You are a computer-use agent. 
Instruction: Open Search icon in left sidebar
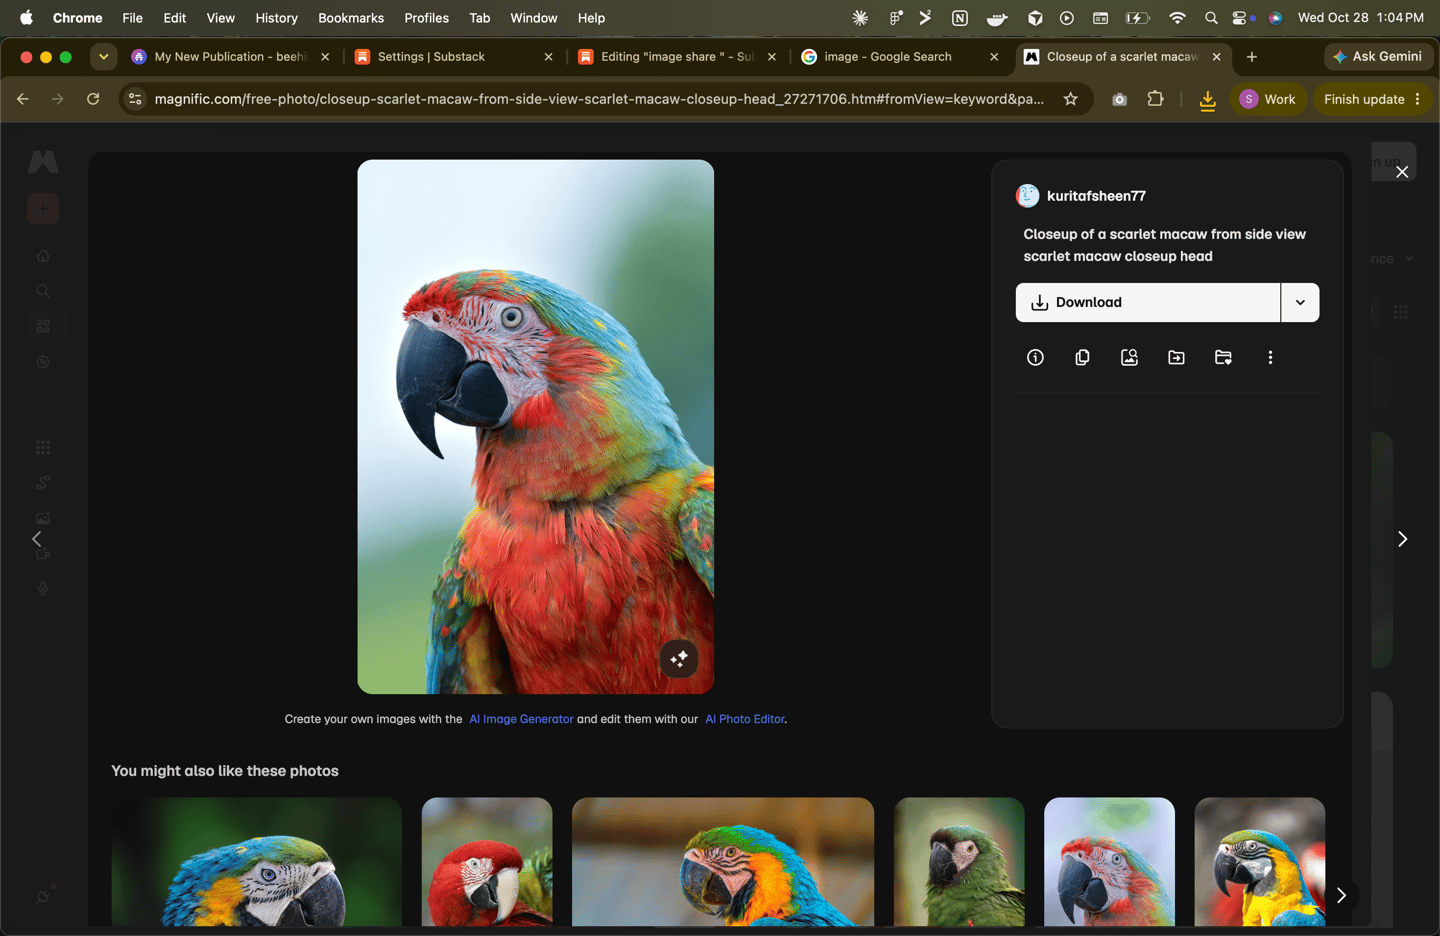pos(43,291)
